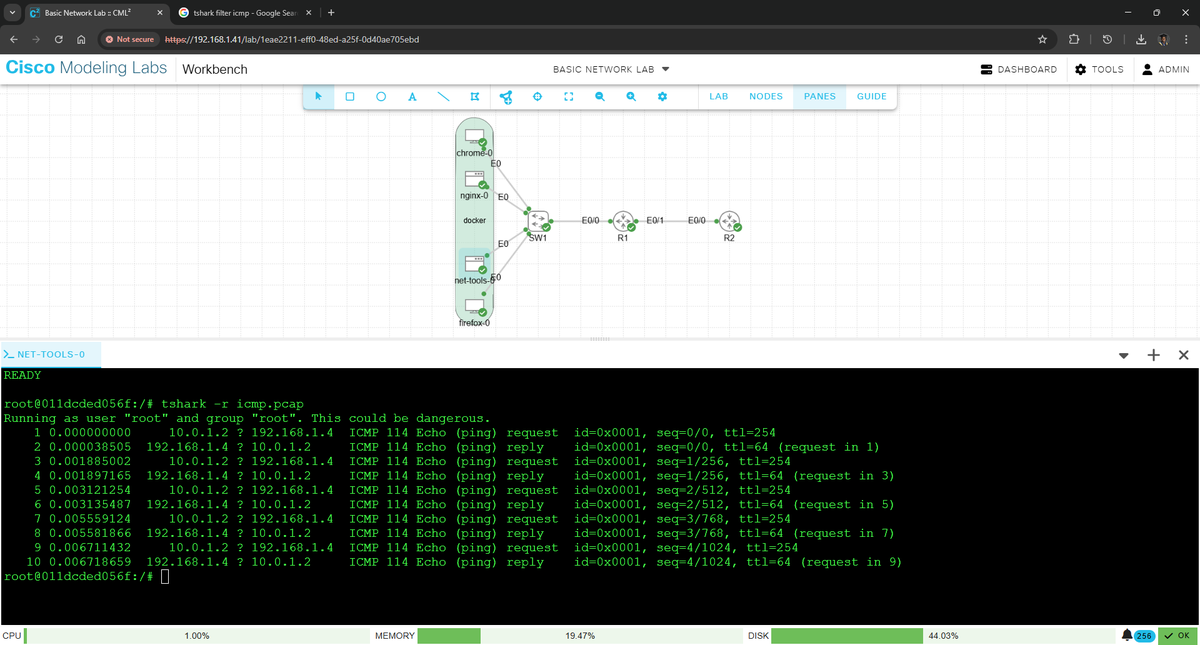Open a new browser tab
Viewport: 1200px width, 645px height.
click(331, 12)
